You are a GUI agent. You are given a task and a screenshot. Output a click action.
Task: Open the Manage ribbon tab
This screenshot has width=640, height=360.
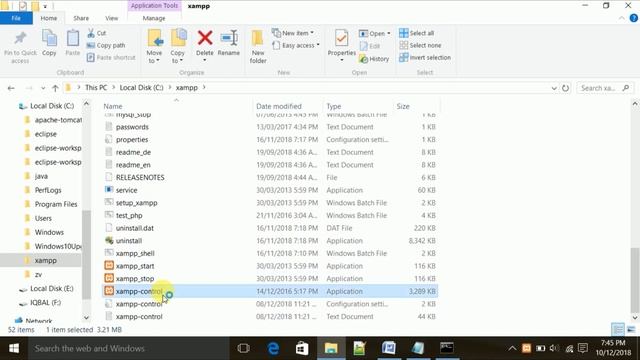click(154, 18)
